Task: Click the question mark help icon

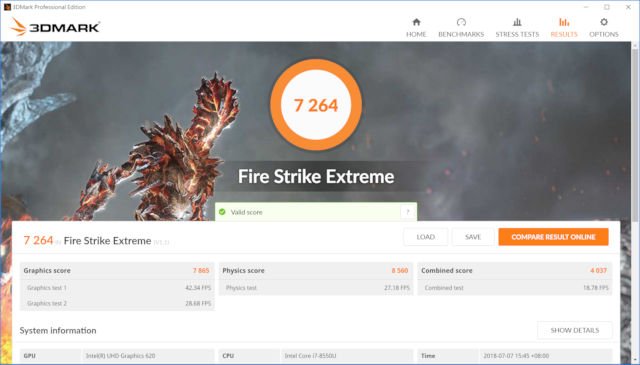Action: (x=407, y=212)
